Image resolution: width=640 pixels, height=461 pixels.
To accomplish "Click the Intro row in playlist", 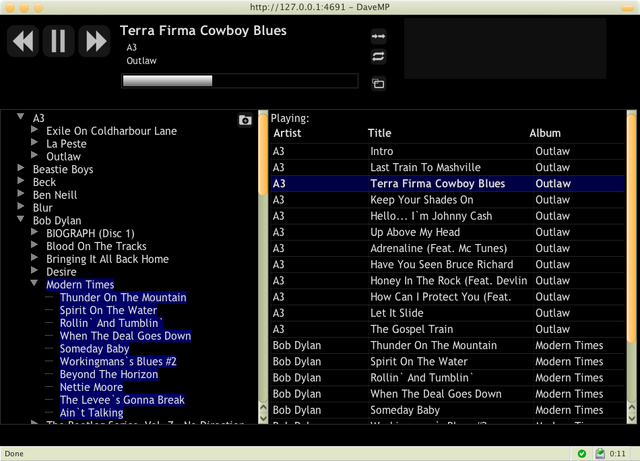I will pyautogui.click(x=448, y=151).
